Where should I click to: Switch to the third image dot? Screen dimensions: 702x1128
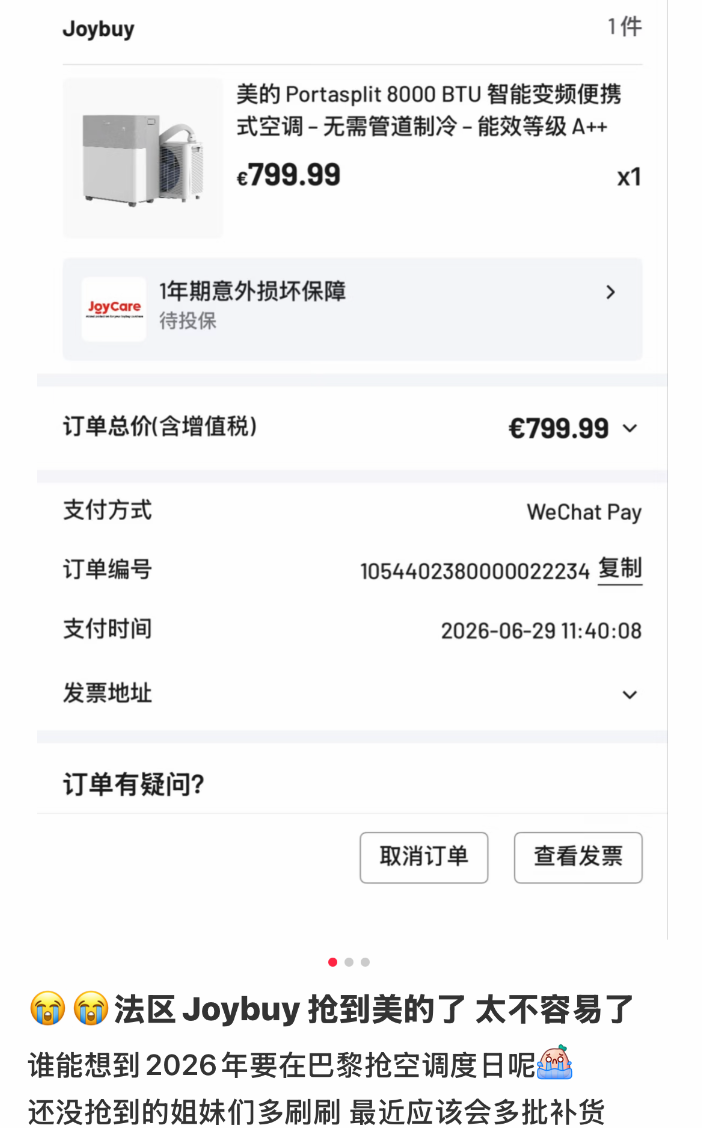click(365, 963)
